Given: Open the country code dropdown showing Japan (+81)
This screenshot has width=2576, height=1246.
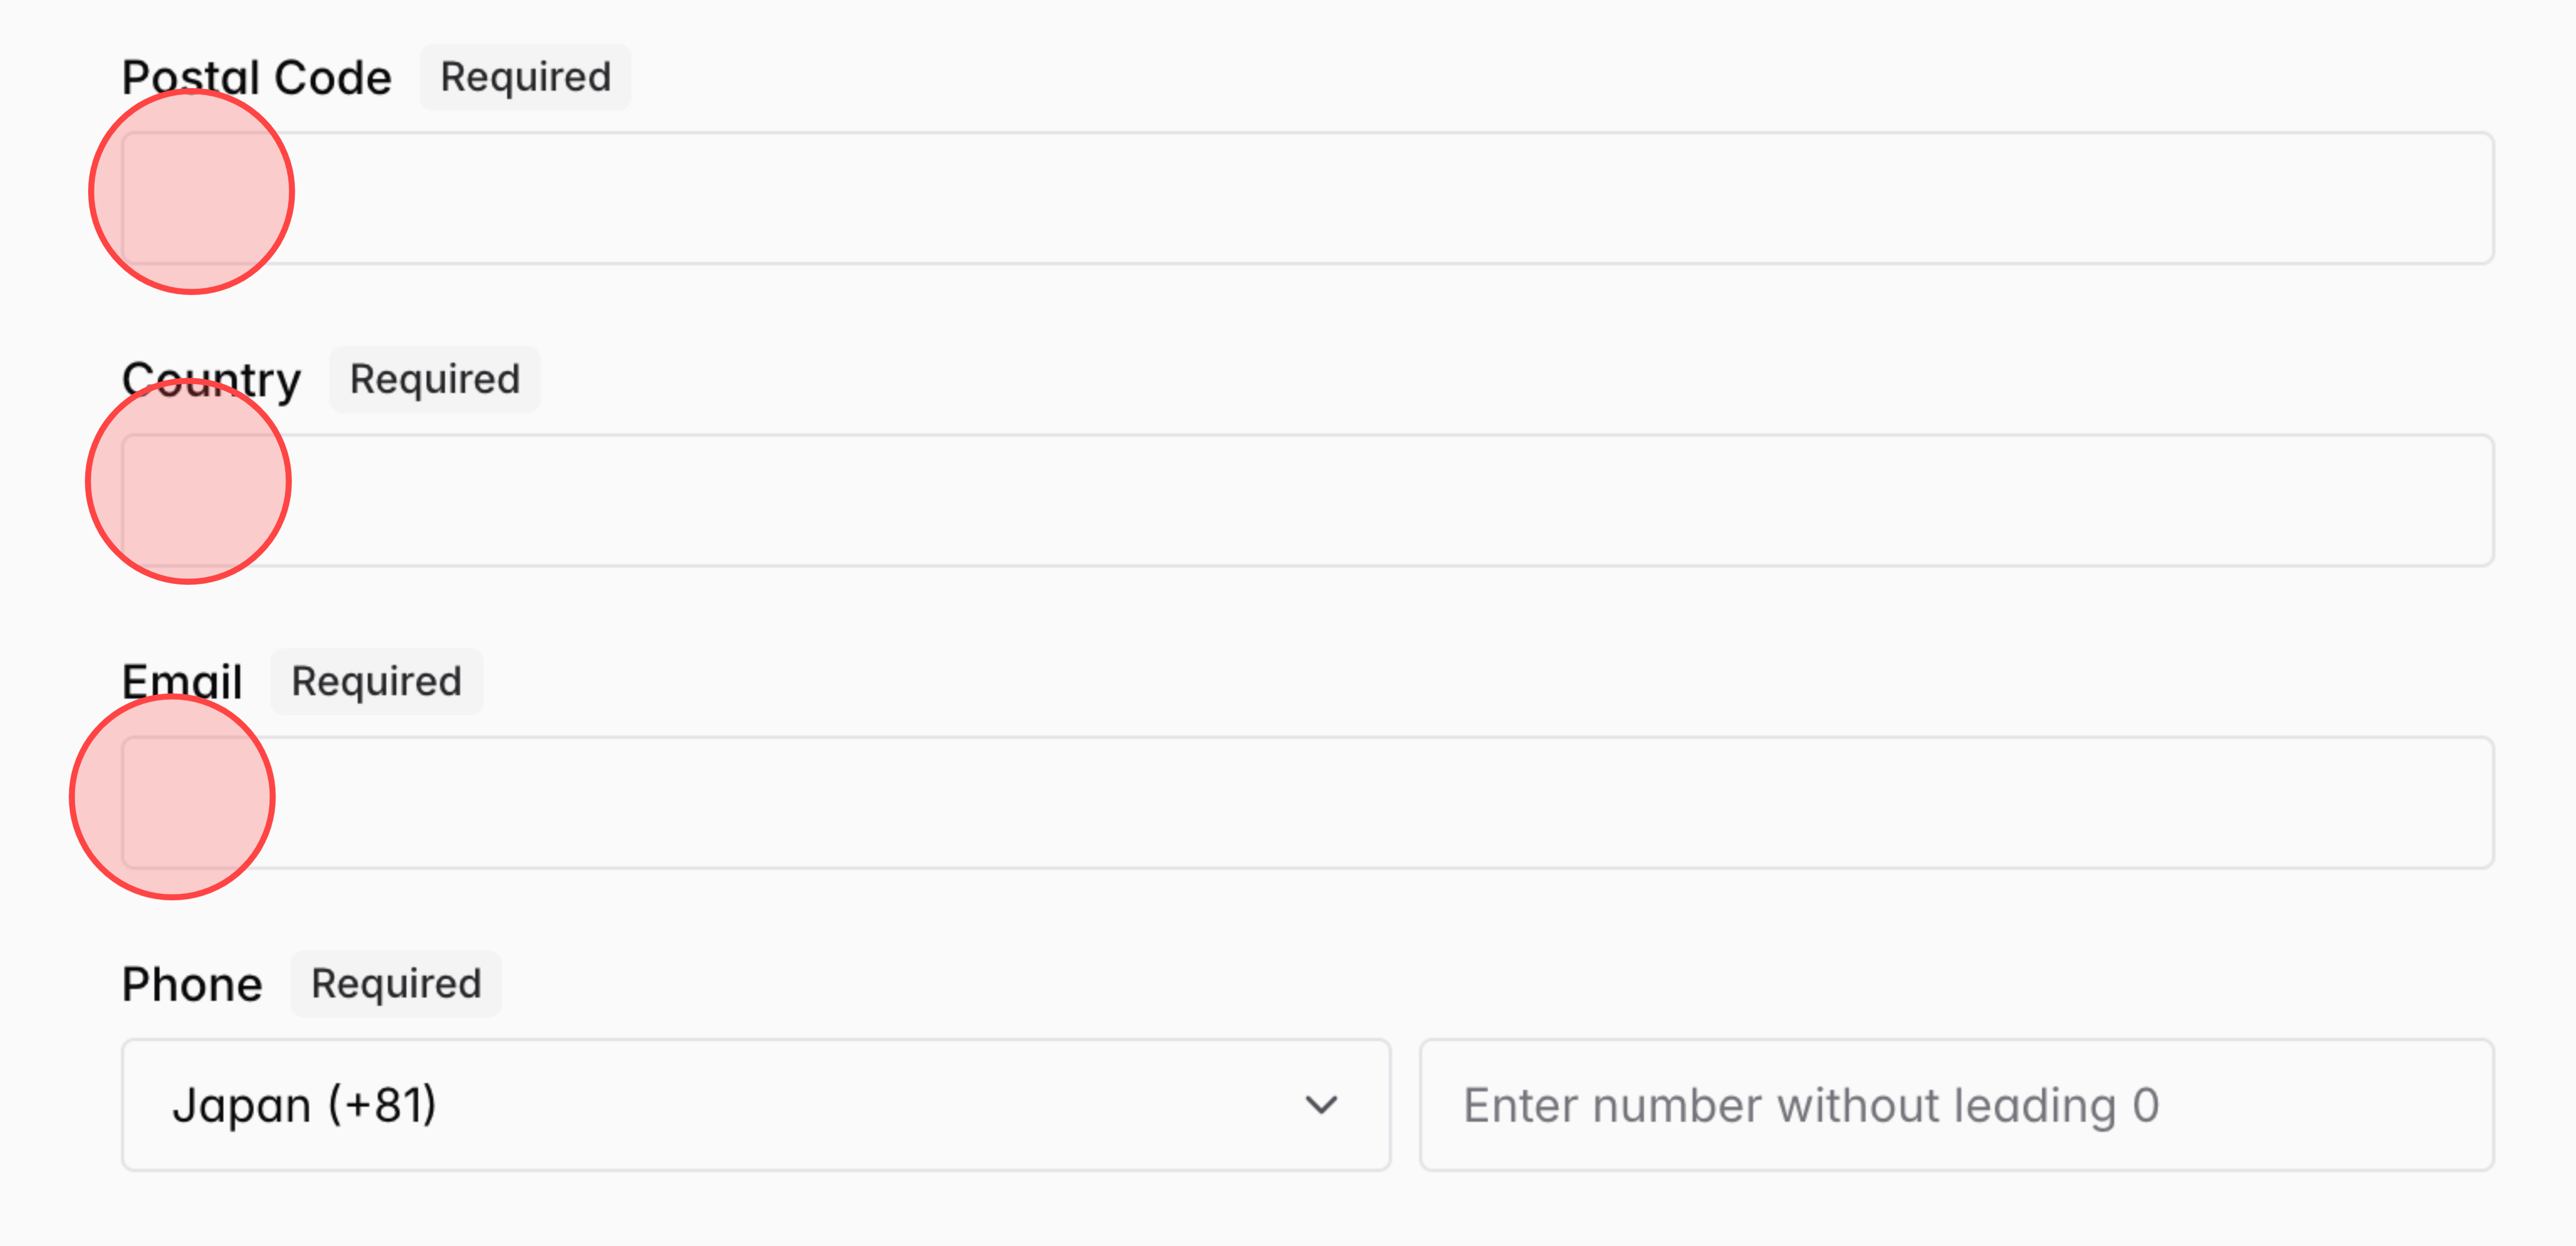Looking at the screenshot, I should point(755,1104).
